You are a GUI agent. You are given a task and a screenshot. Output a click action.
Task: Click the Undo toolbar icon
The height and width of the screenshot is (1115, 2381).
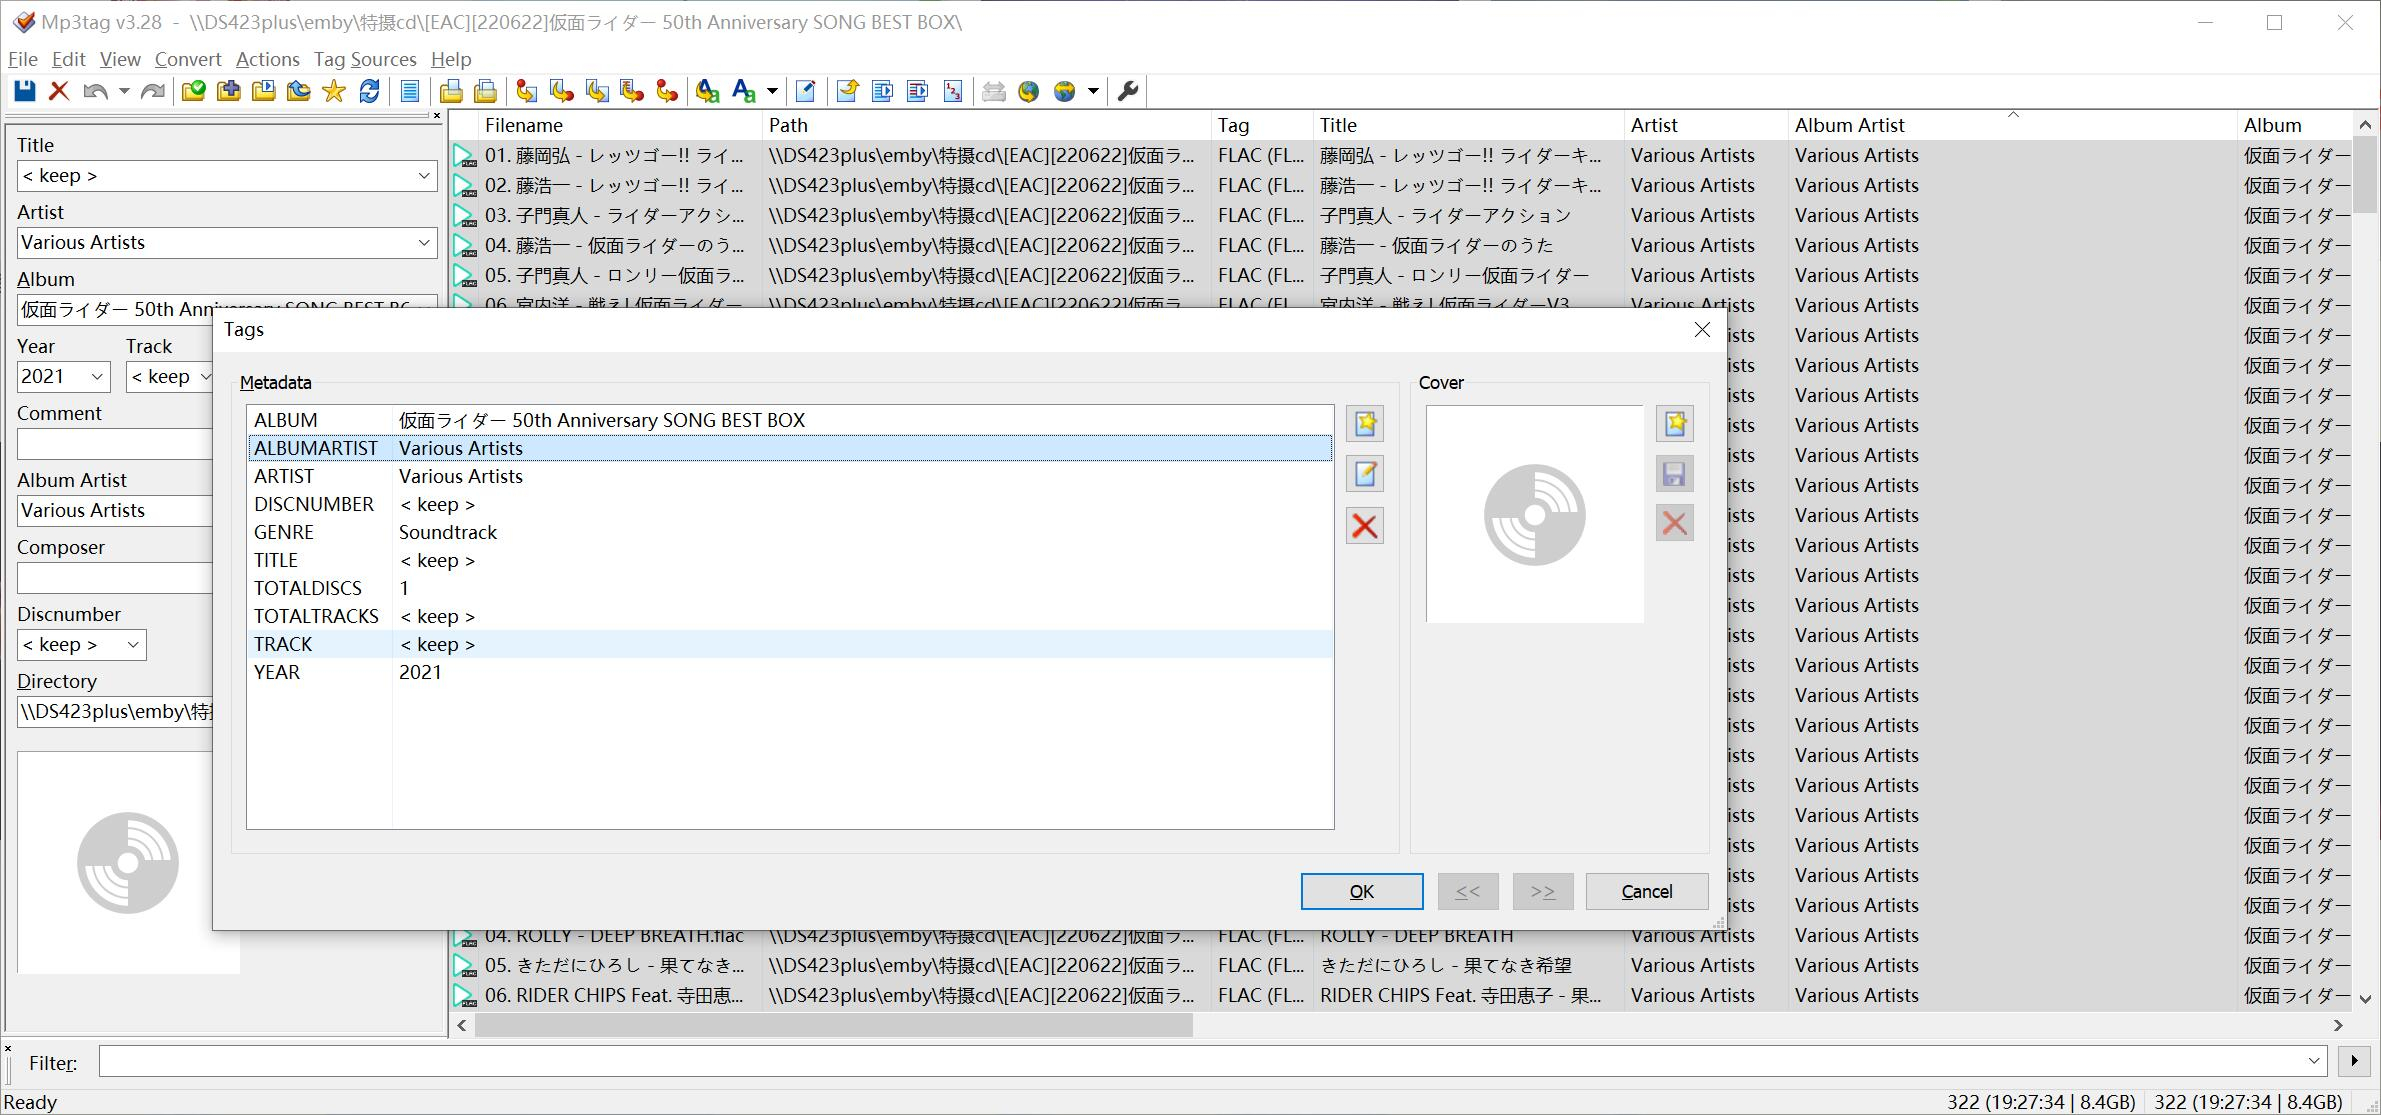click(95, 92)
